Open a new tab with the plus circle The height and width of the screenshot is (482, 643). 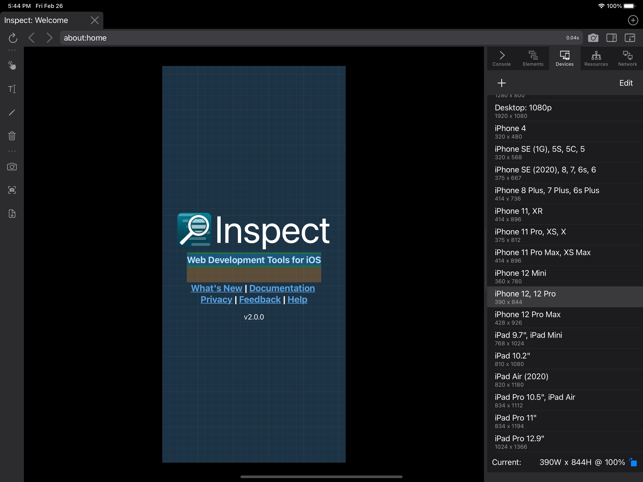633,20
